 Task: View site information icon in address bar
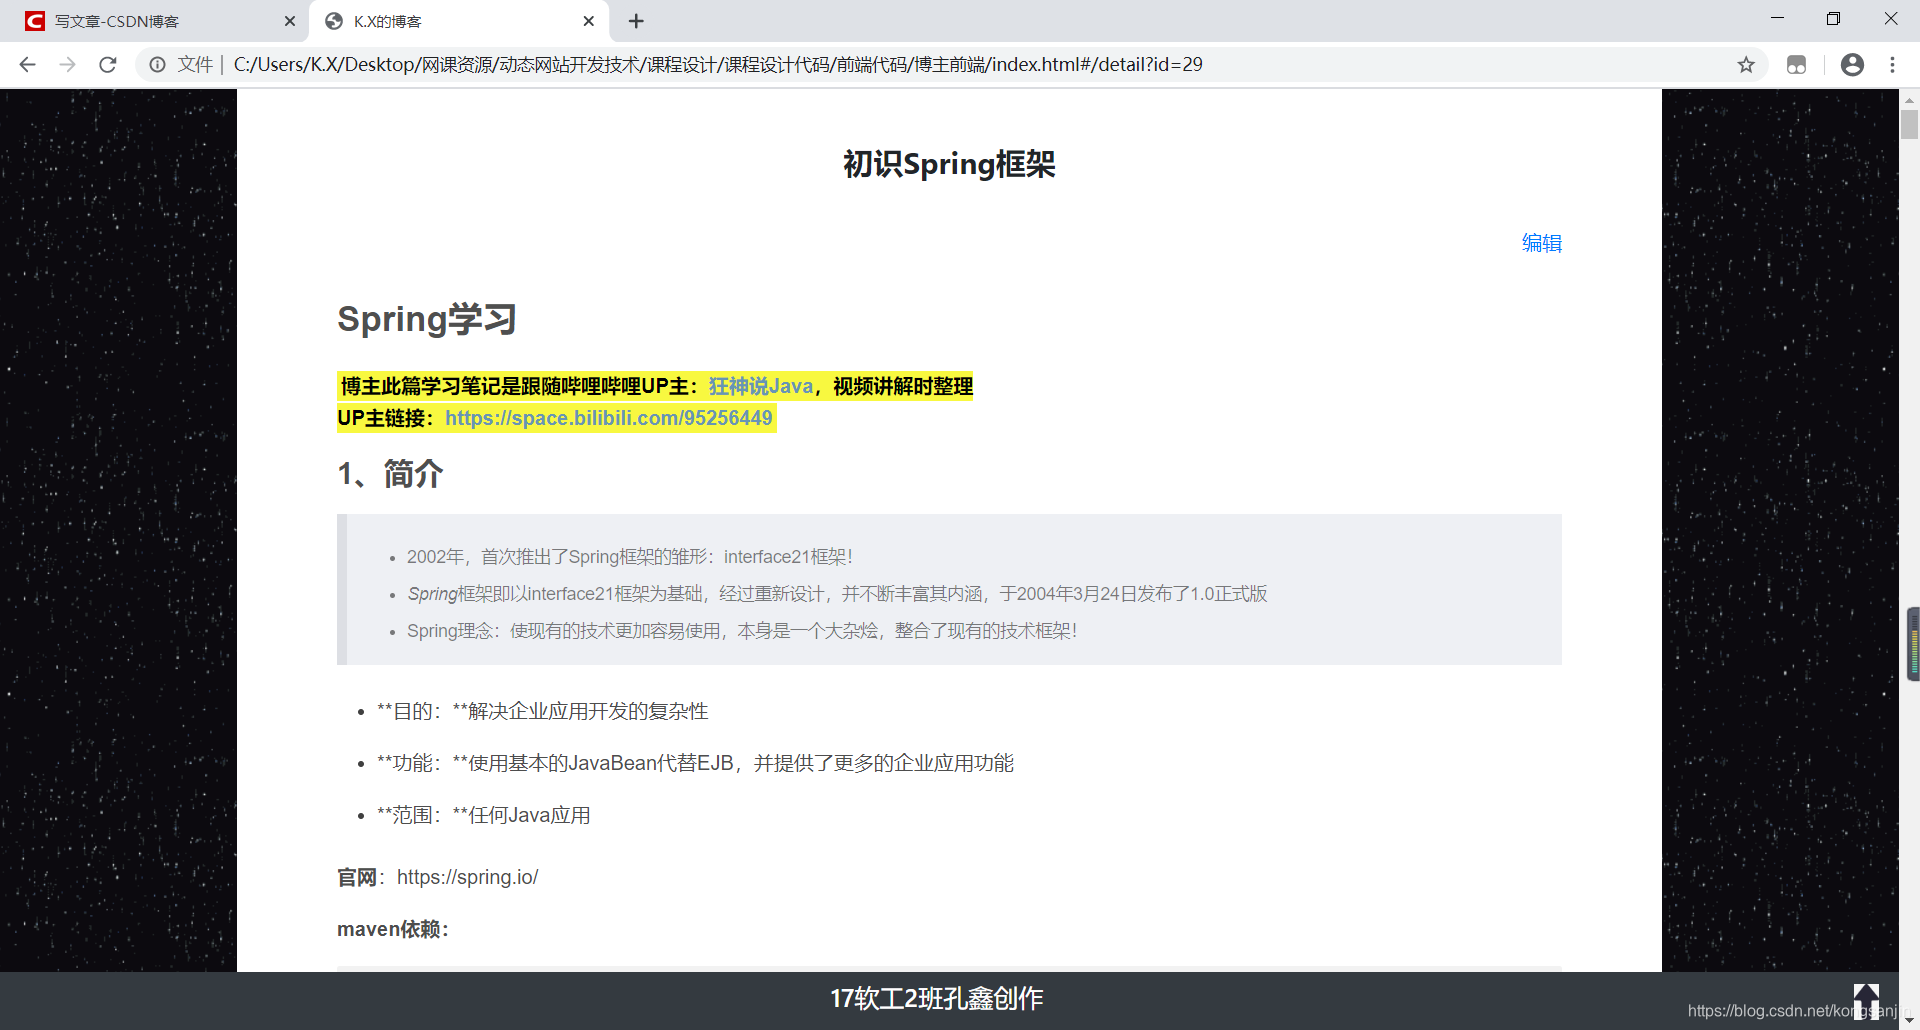pyautogui.click(x=157, y=65)
